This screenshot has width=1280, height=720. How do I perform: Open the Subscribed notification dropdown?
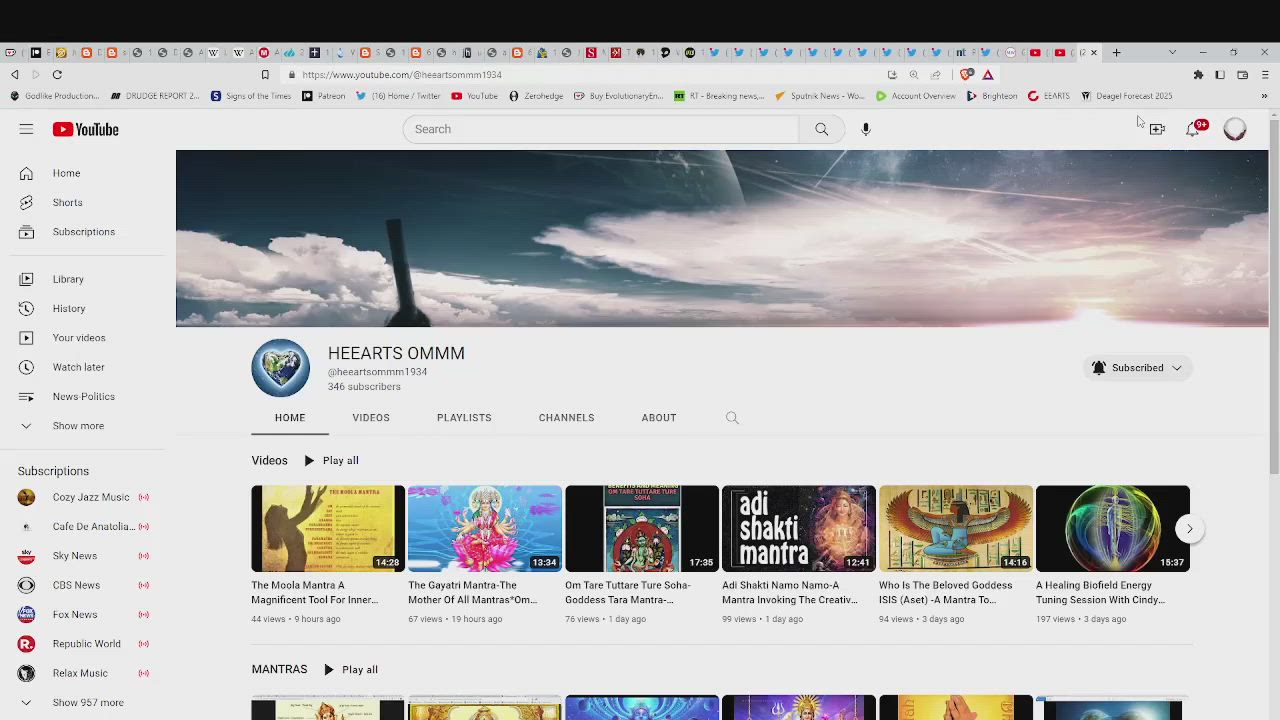click(x=1137, y=368)
